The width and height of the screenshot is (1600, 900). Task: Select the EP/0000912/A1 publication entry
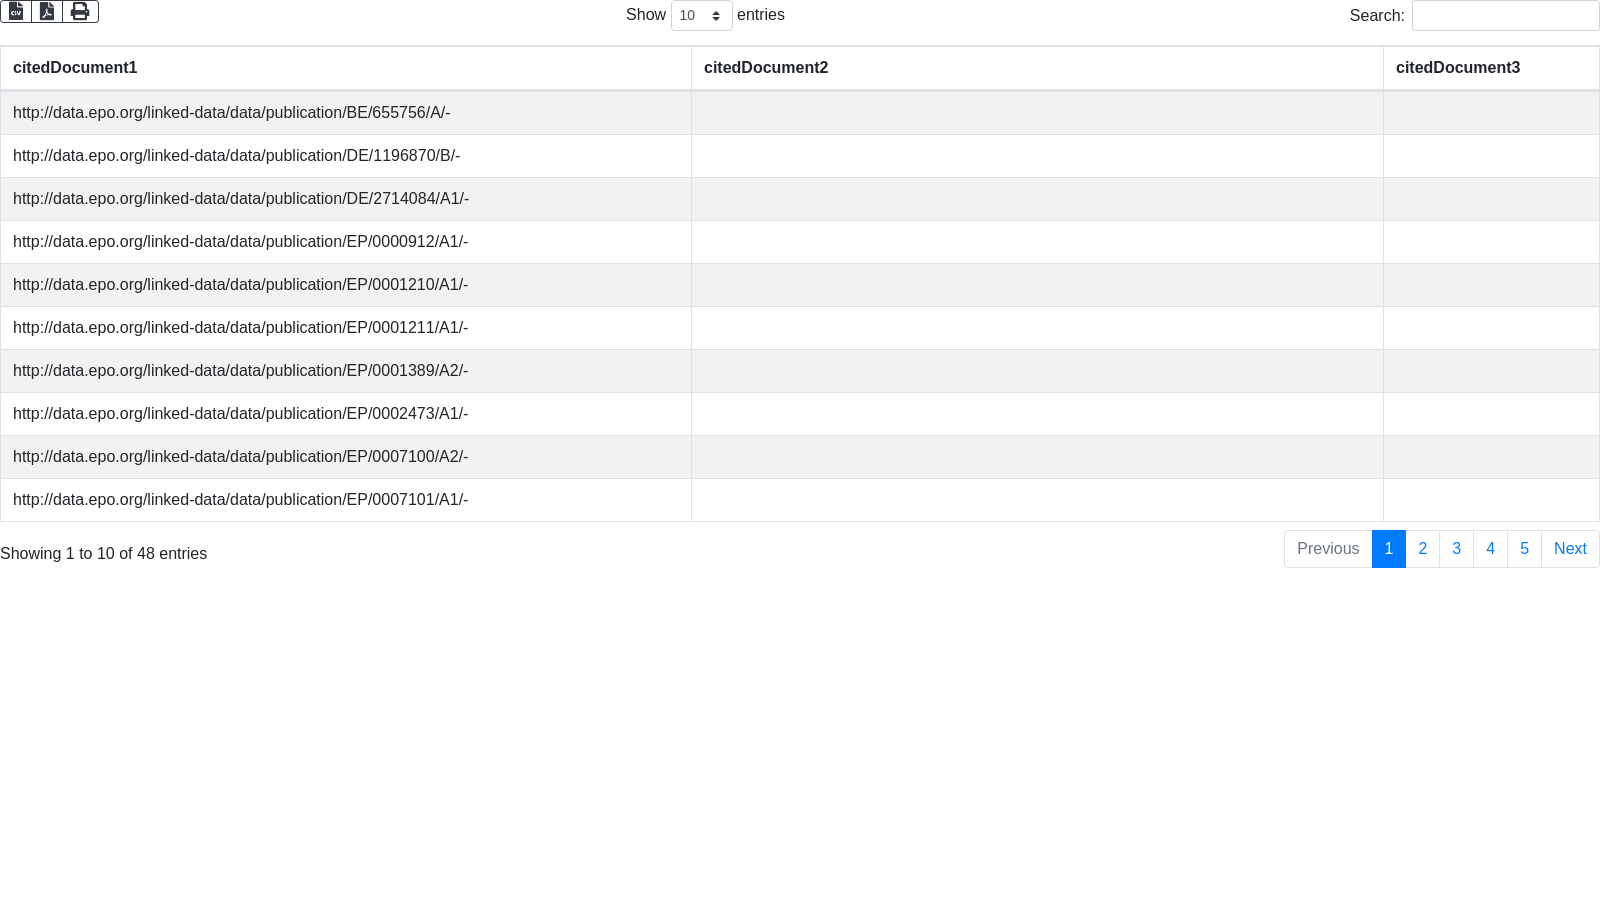[x=240, y=242]
